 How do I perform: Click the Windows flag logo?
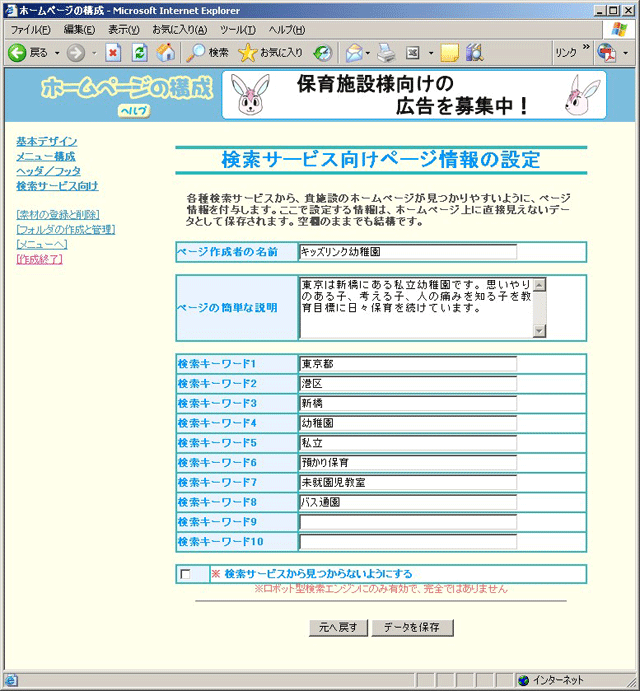coord(619,29)
